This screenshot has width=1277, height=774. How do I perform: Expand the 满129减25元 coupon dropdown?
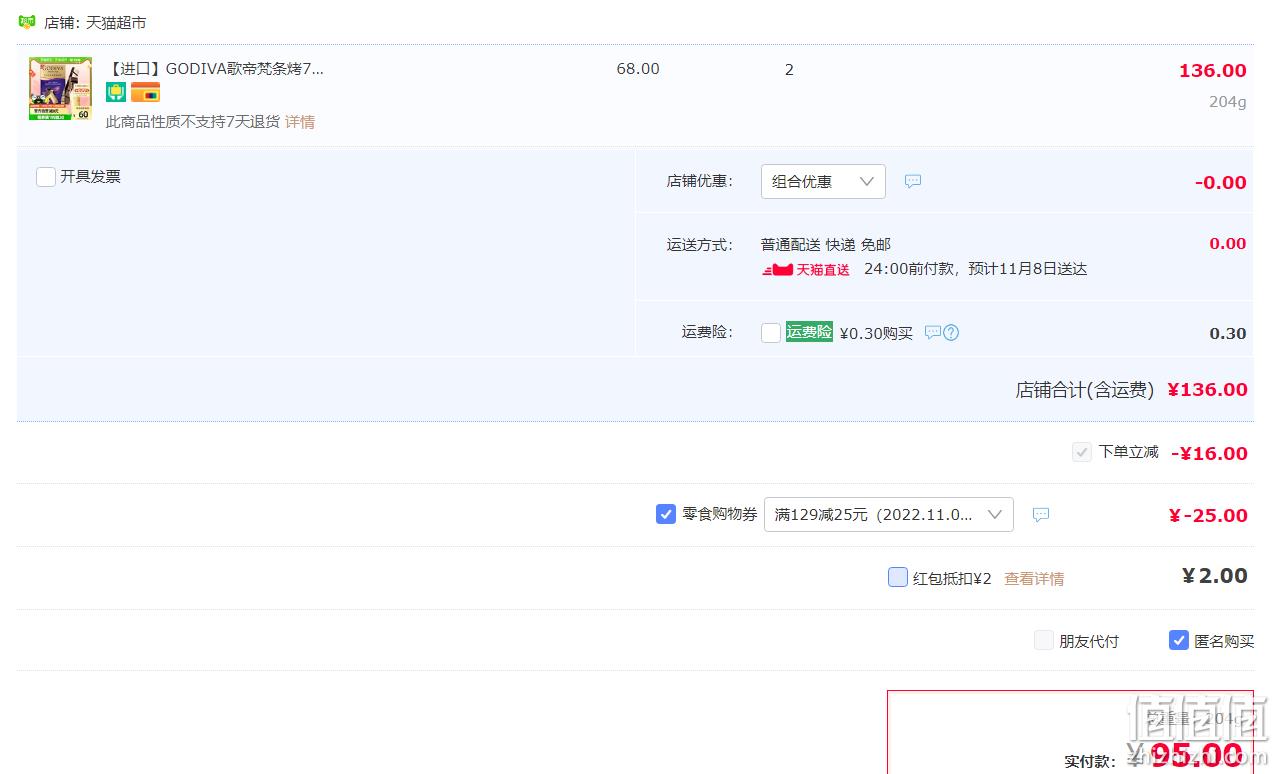pyautogui.click(x=889, y=514)
